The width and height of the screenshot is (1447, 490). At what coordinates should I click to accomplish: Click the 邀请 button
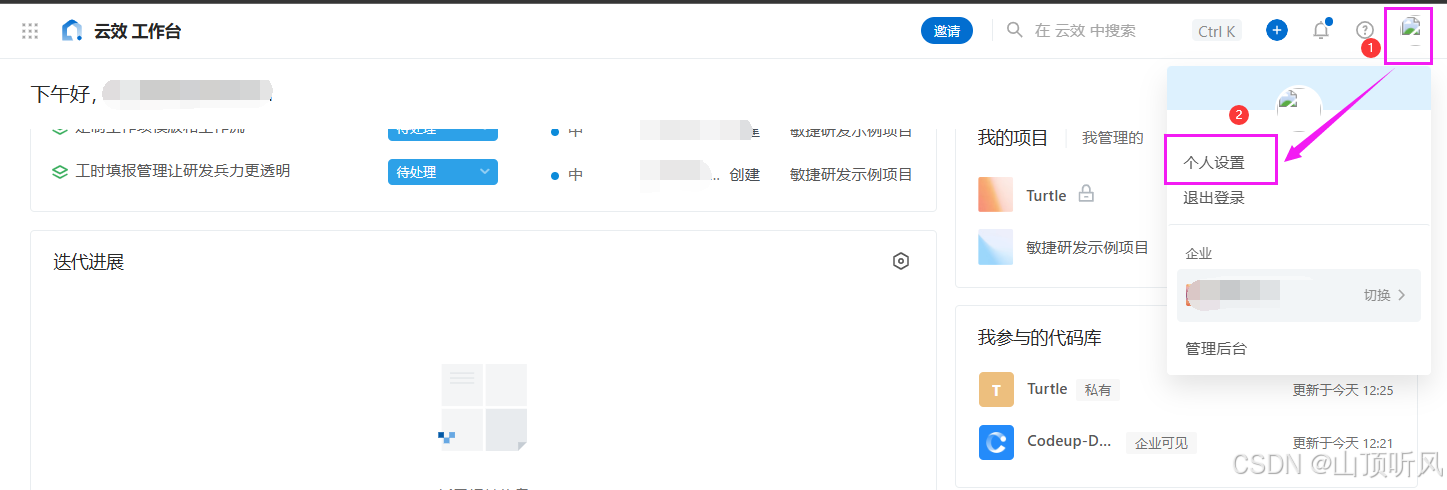947,31
